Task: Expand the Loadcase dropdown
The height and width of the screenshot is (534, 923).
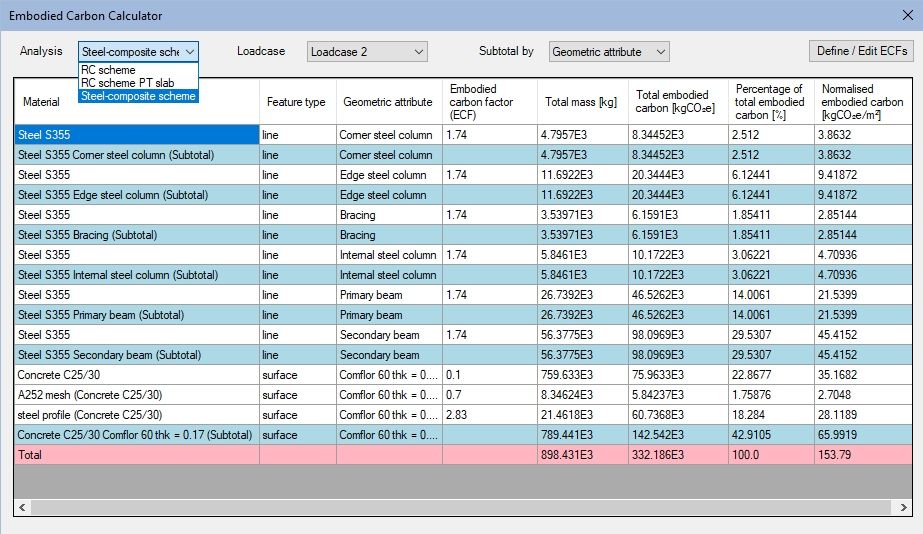Action: 367,51
